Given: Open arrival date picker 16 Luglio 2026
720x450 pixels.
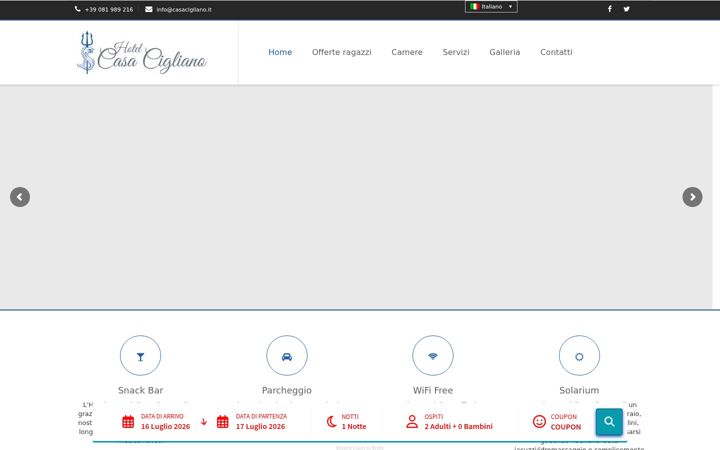Looking at the screenshot, I should pyautogui.click(x=156, y=422).
